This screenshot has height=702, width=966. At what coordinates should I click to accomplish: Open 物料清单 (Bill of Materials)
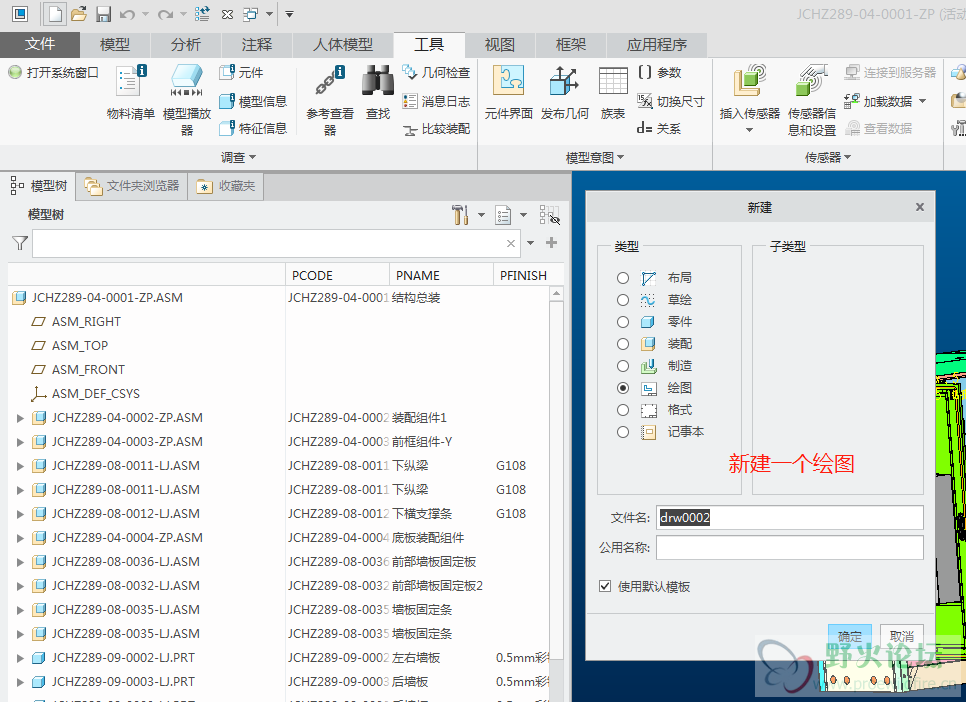coord(130,92)
